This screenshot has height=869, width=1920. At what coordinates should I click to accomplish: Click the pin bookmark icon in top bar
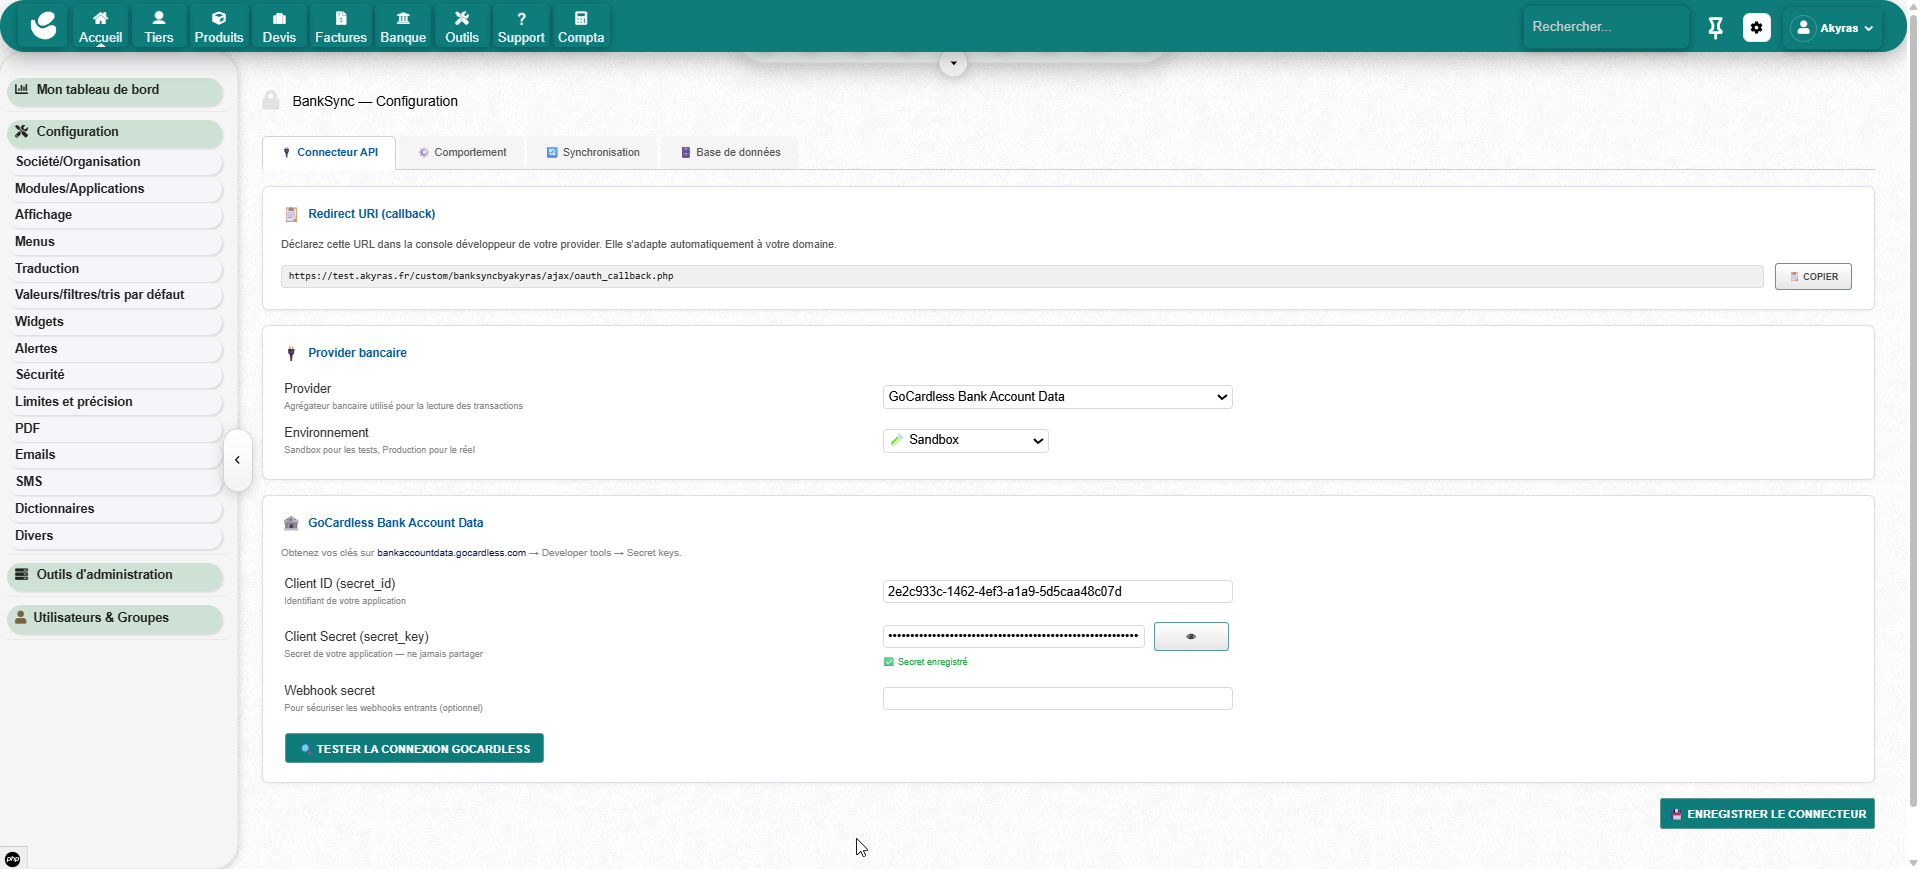(1715, 28)
